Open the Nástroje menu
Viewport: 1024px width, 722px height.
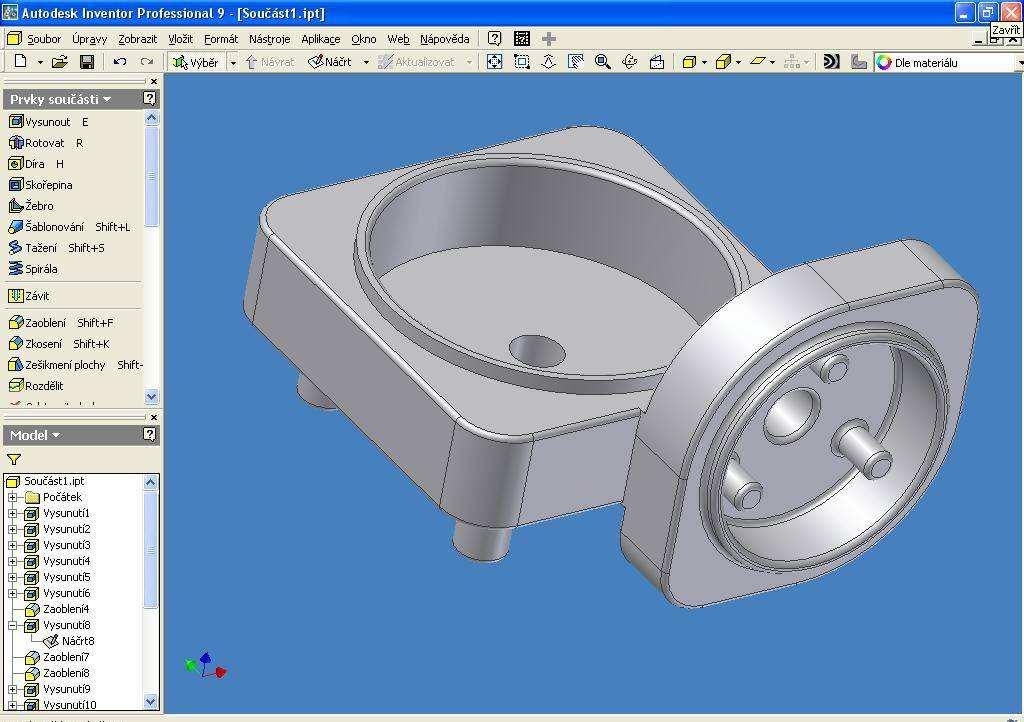(269, 39)
